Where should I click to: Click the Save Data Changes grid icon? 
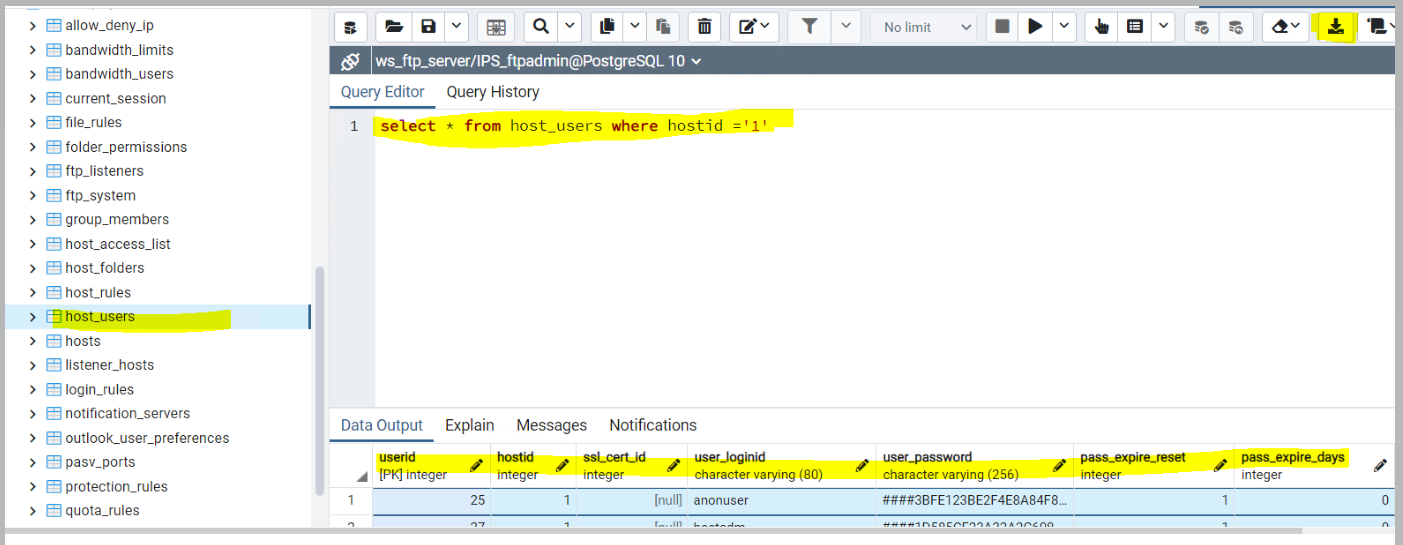tap(496, 27)
